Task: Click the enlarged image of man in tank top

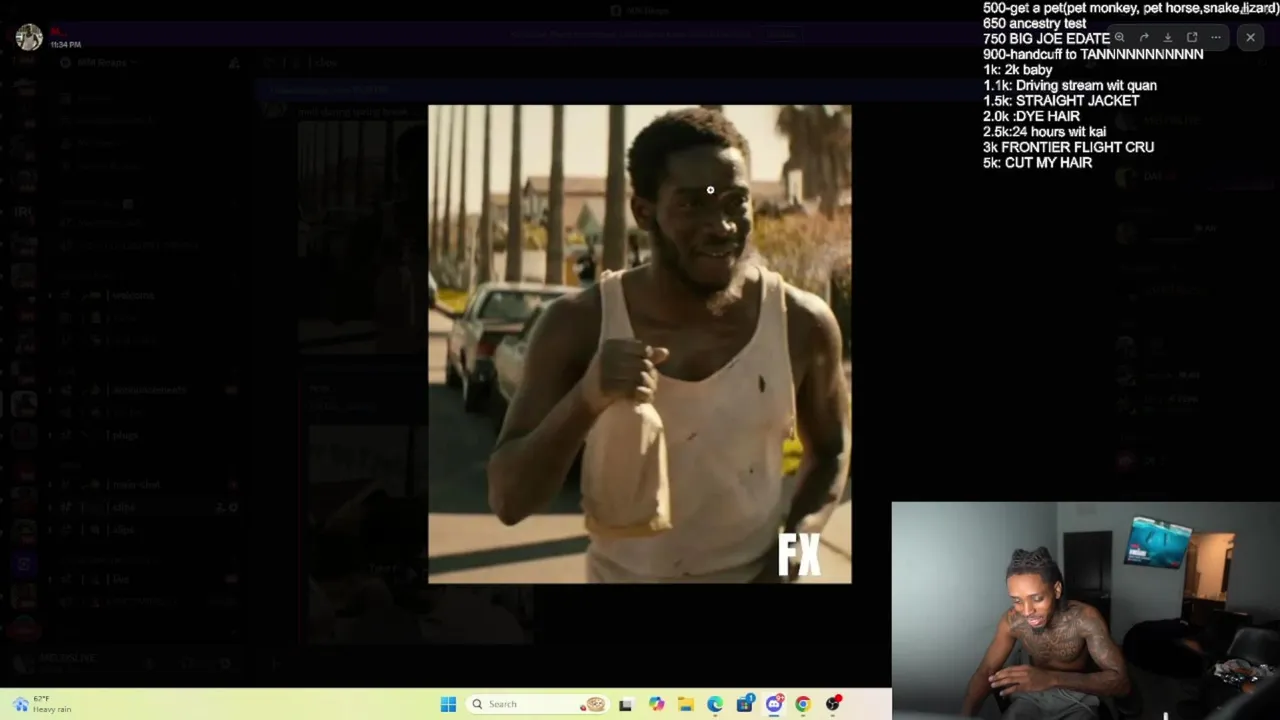Action: pos(640,344)
